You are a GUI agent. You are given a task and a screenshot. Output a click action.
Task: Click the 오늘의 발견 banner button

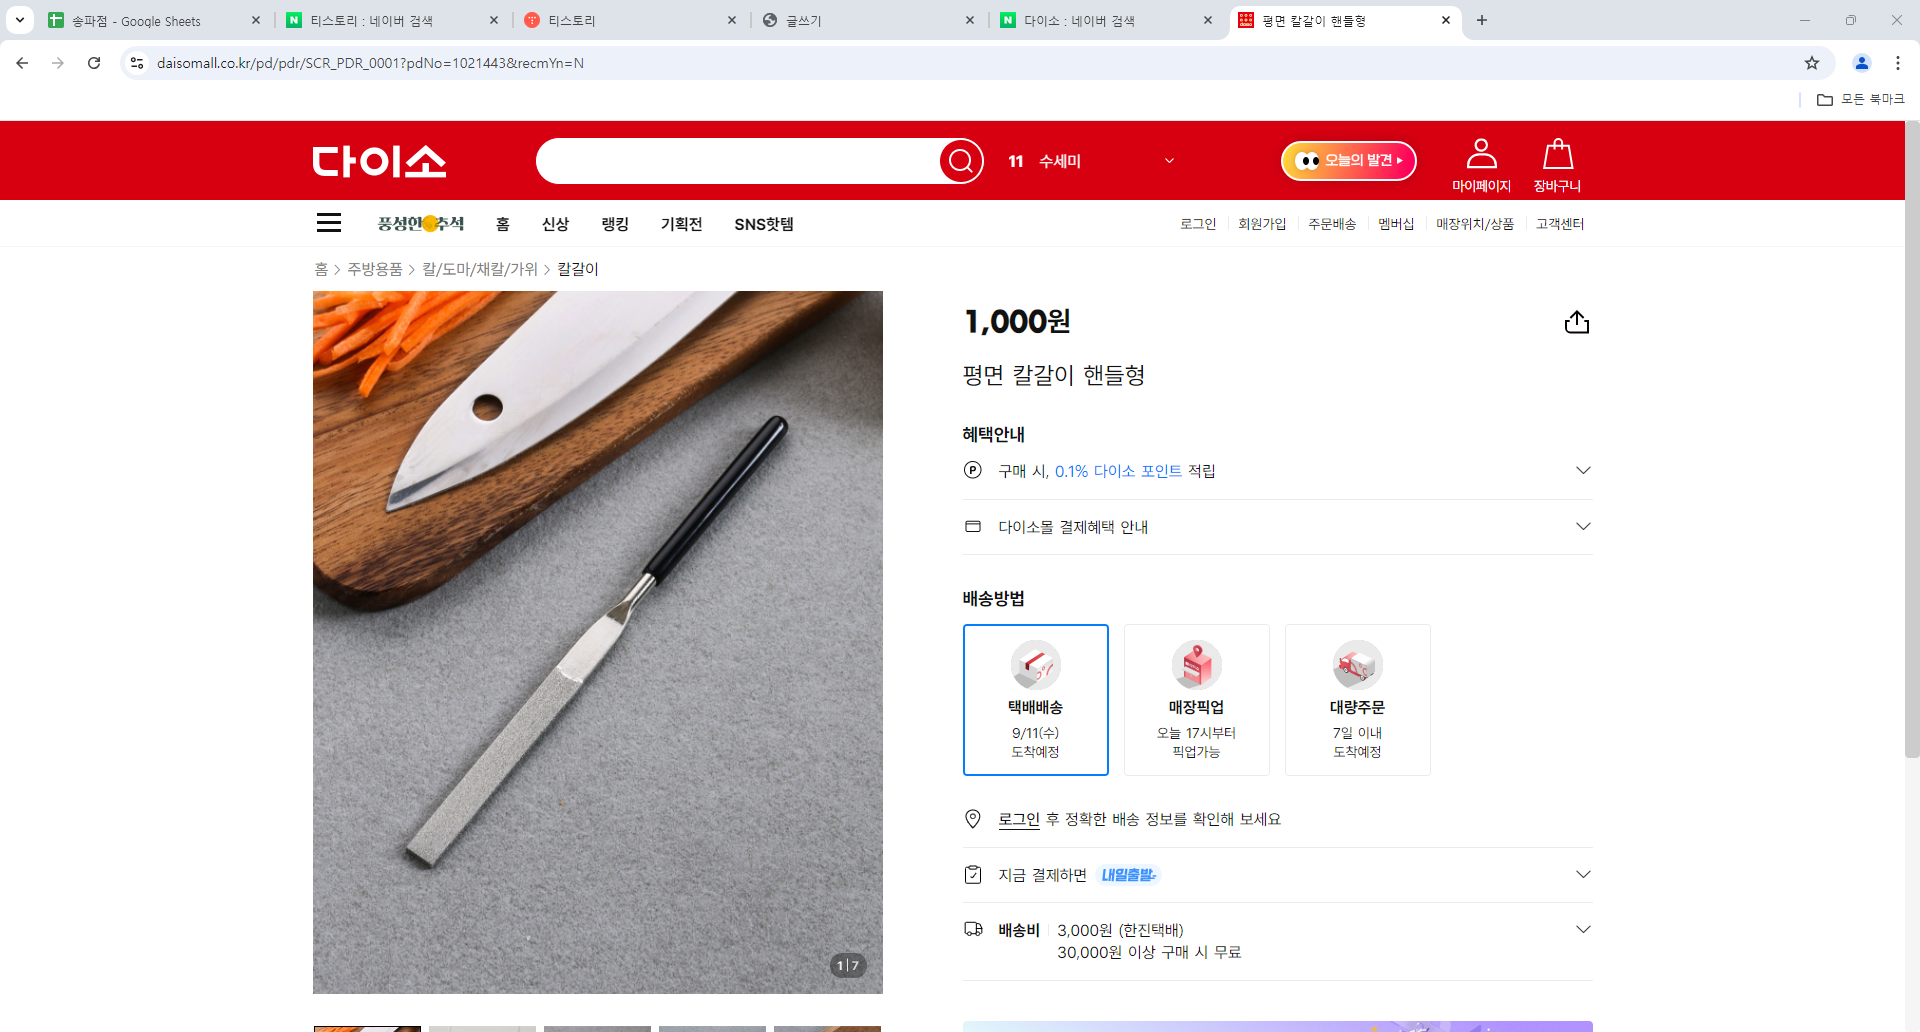(x=1349, y=161)
